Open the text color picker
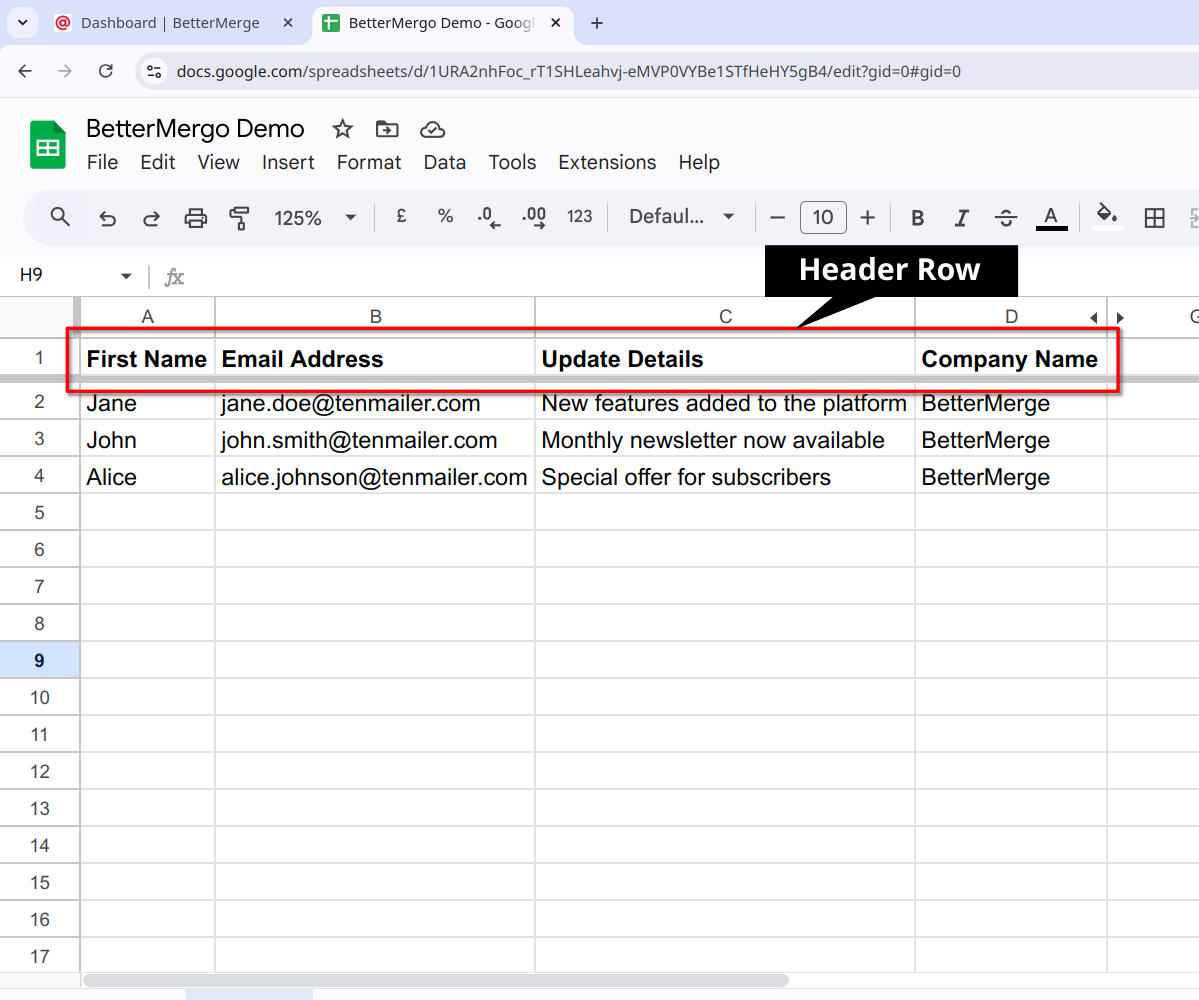This screenshot has height=1000, width=1199. [x=1051, y=218]
